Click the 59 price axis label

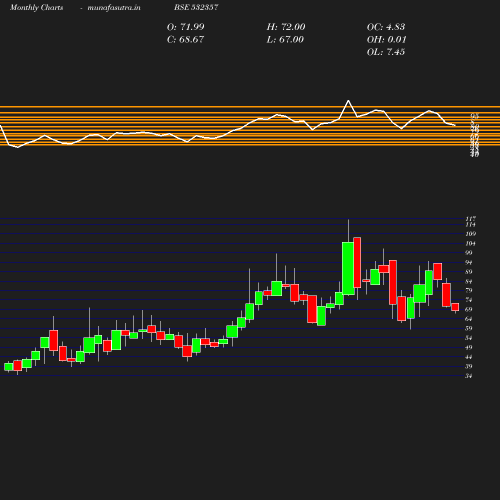tap(469, 328)
